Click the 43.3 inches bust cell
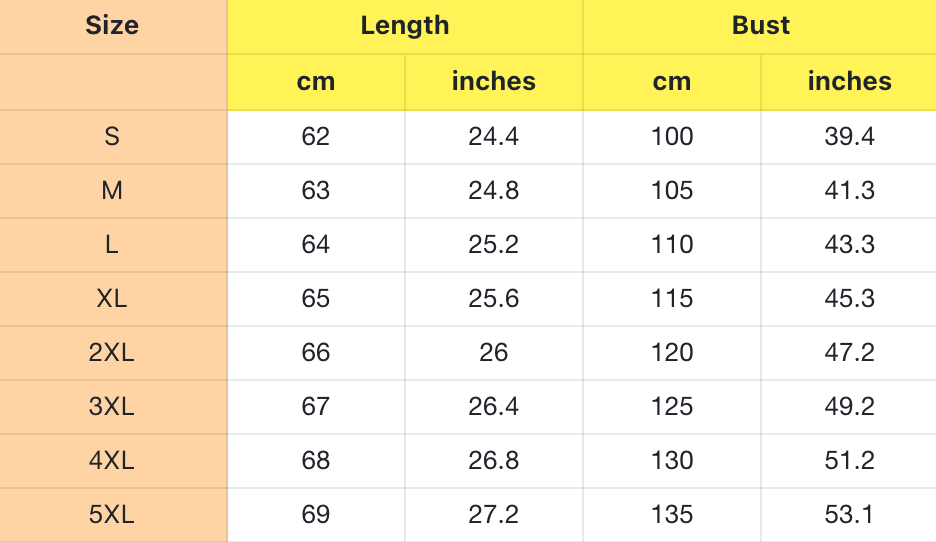The image size is (936, 542). [849, 245]
